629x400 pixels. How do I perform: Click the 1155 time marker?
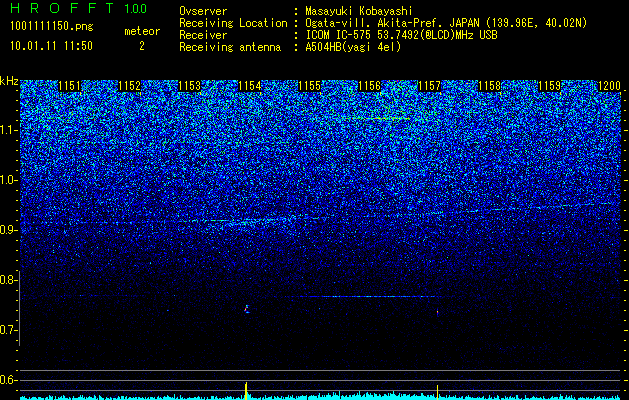(310, 86)
